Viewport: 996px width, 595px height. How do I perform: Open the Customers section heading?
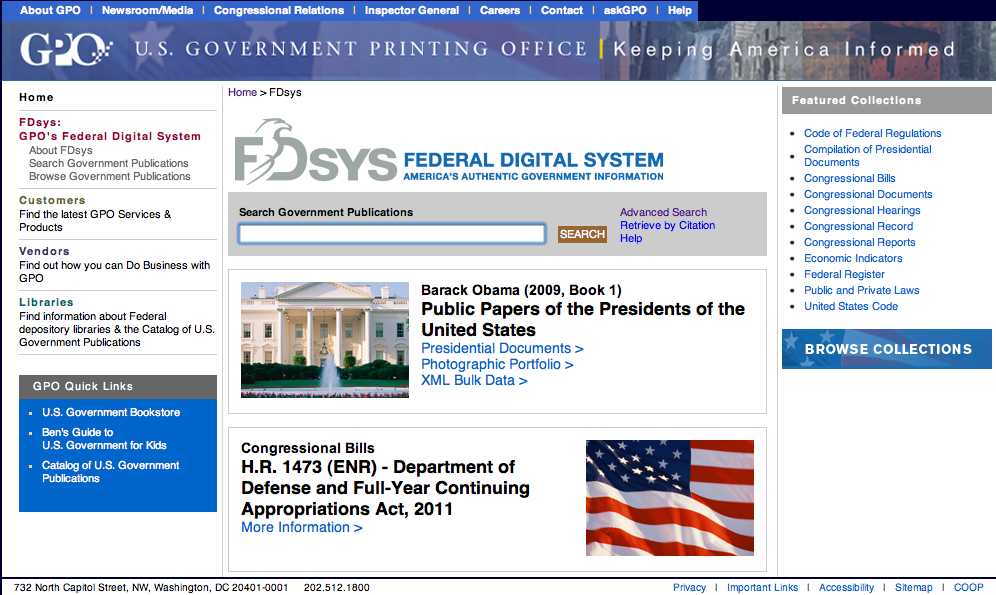[52, 200]
